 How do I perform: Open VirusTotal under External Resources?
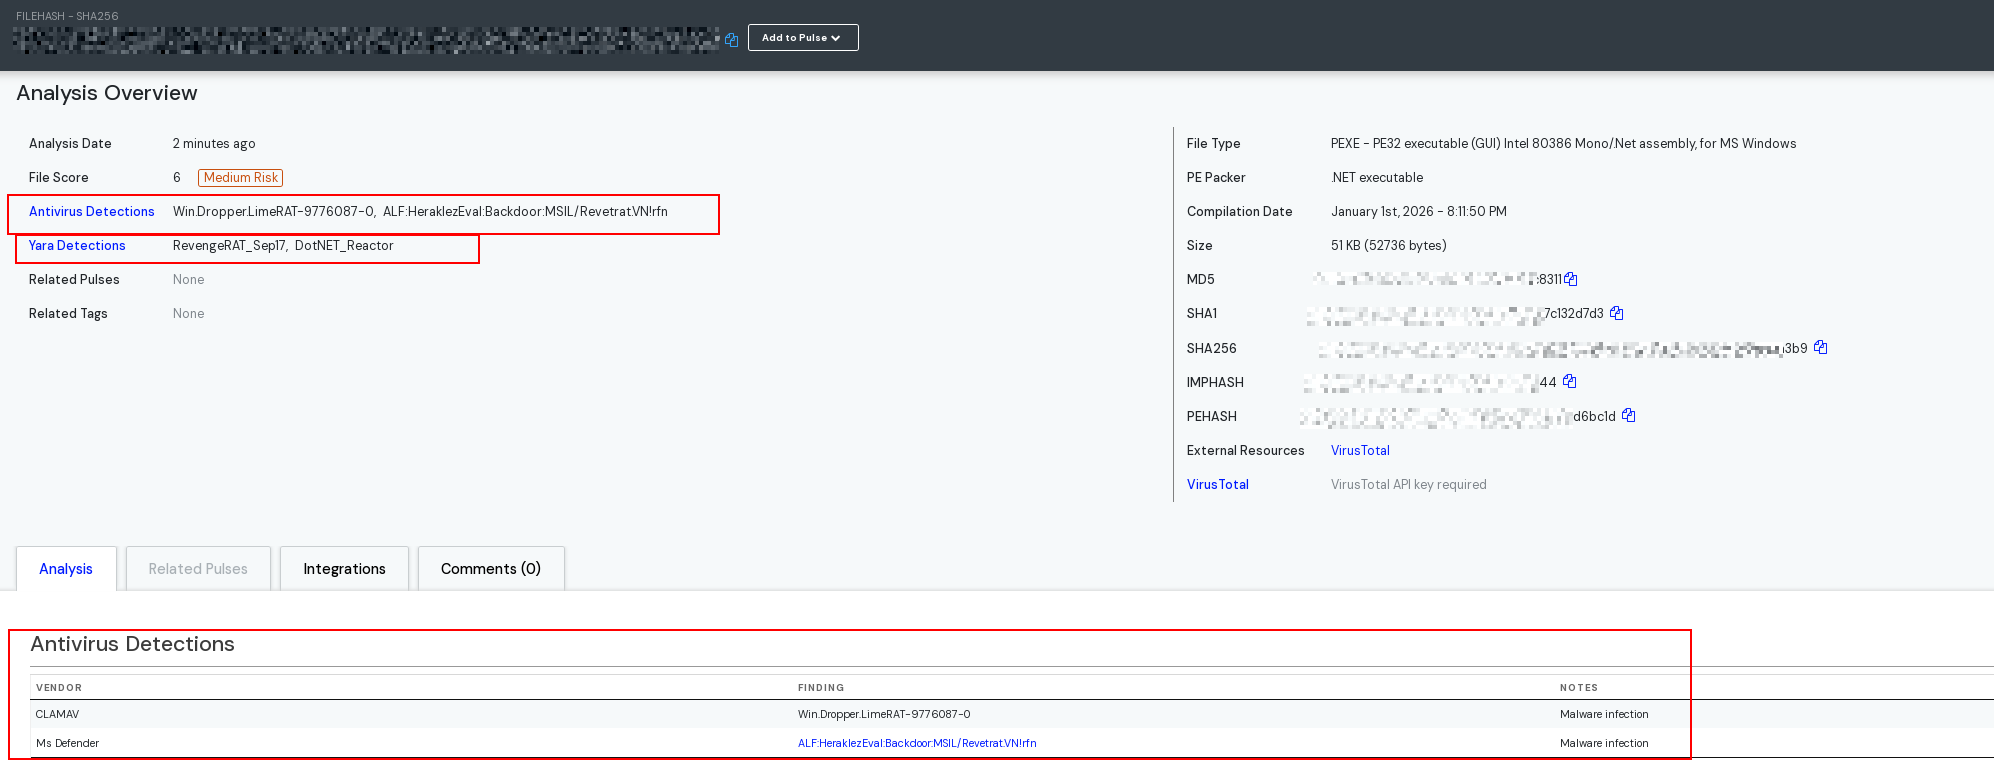click(x=1360, y=450)
